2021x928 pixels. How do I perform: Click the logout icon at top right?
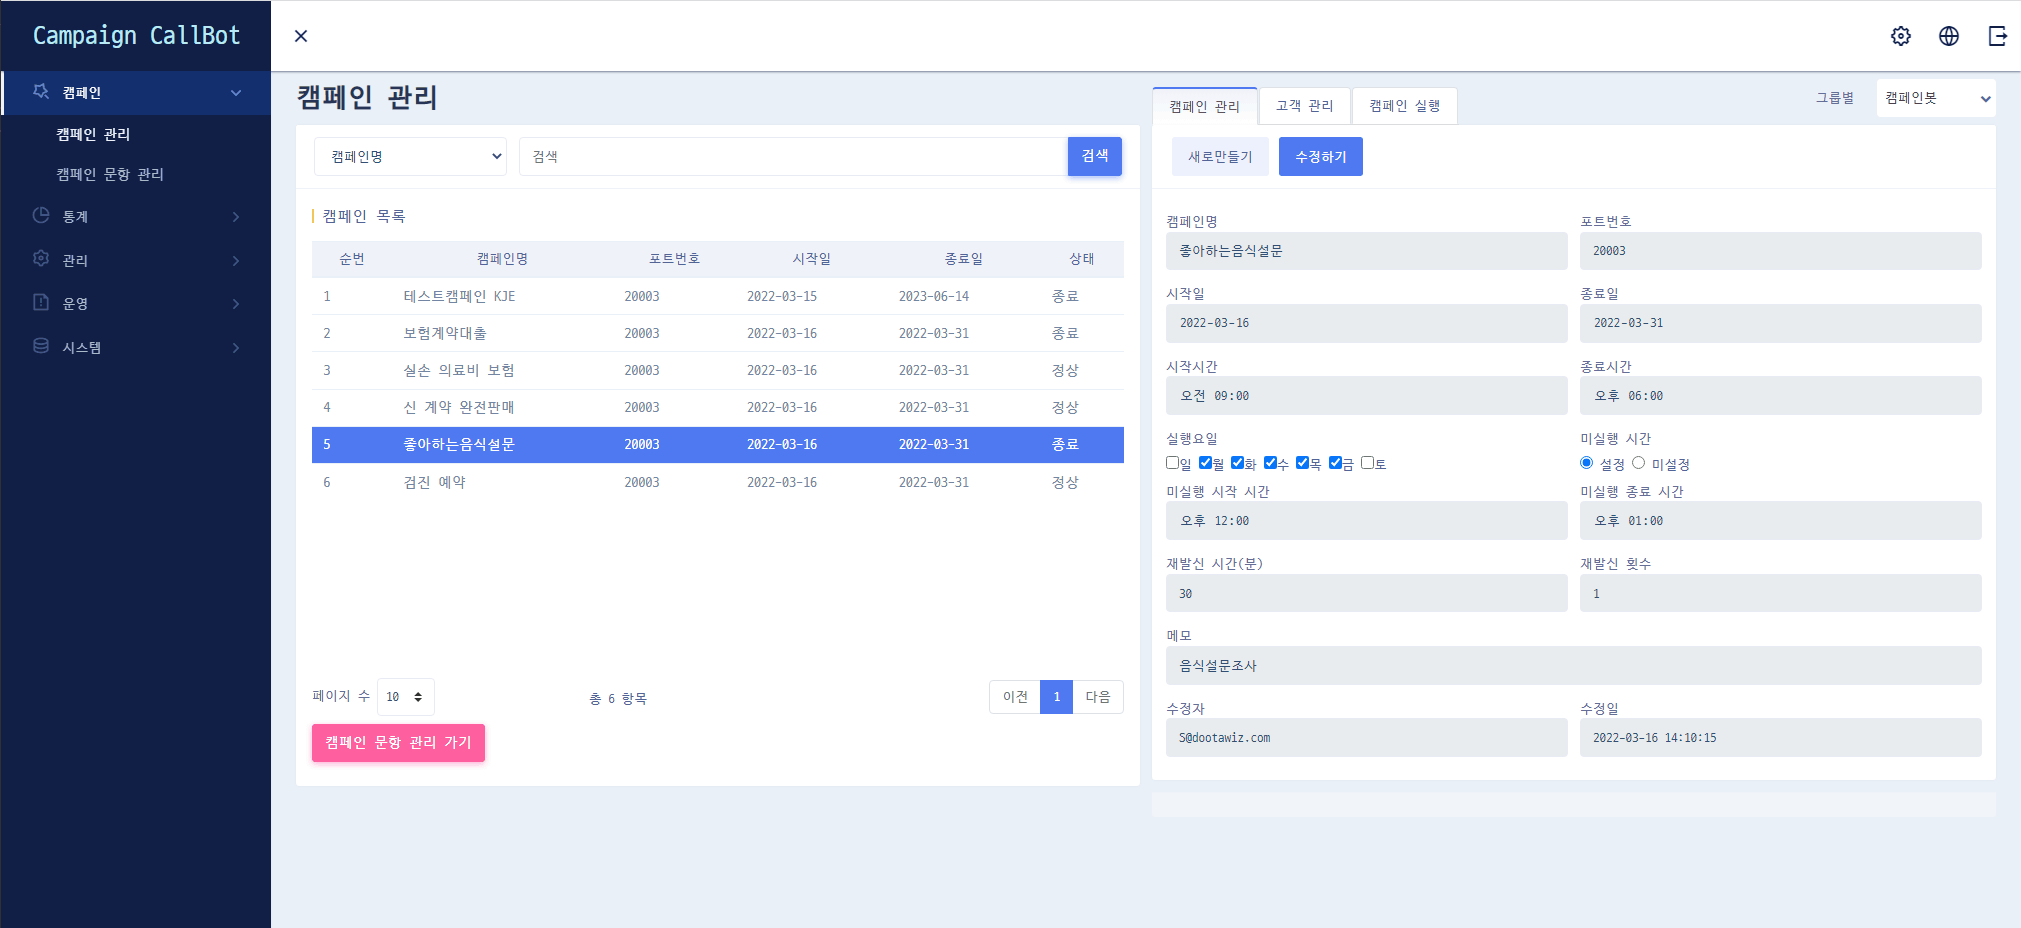point(1997,36)
